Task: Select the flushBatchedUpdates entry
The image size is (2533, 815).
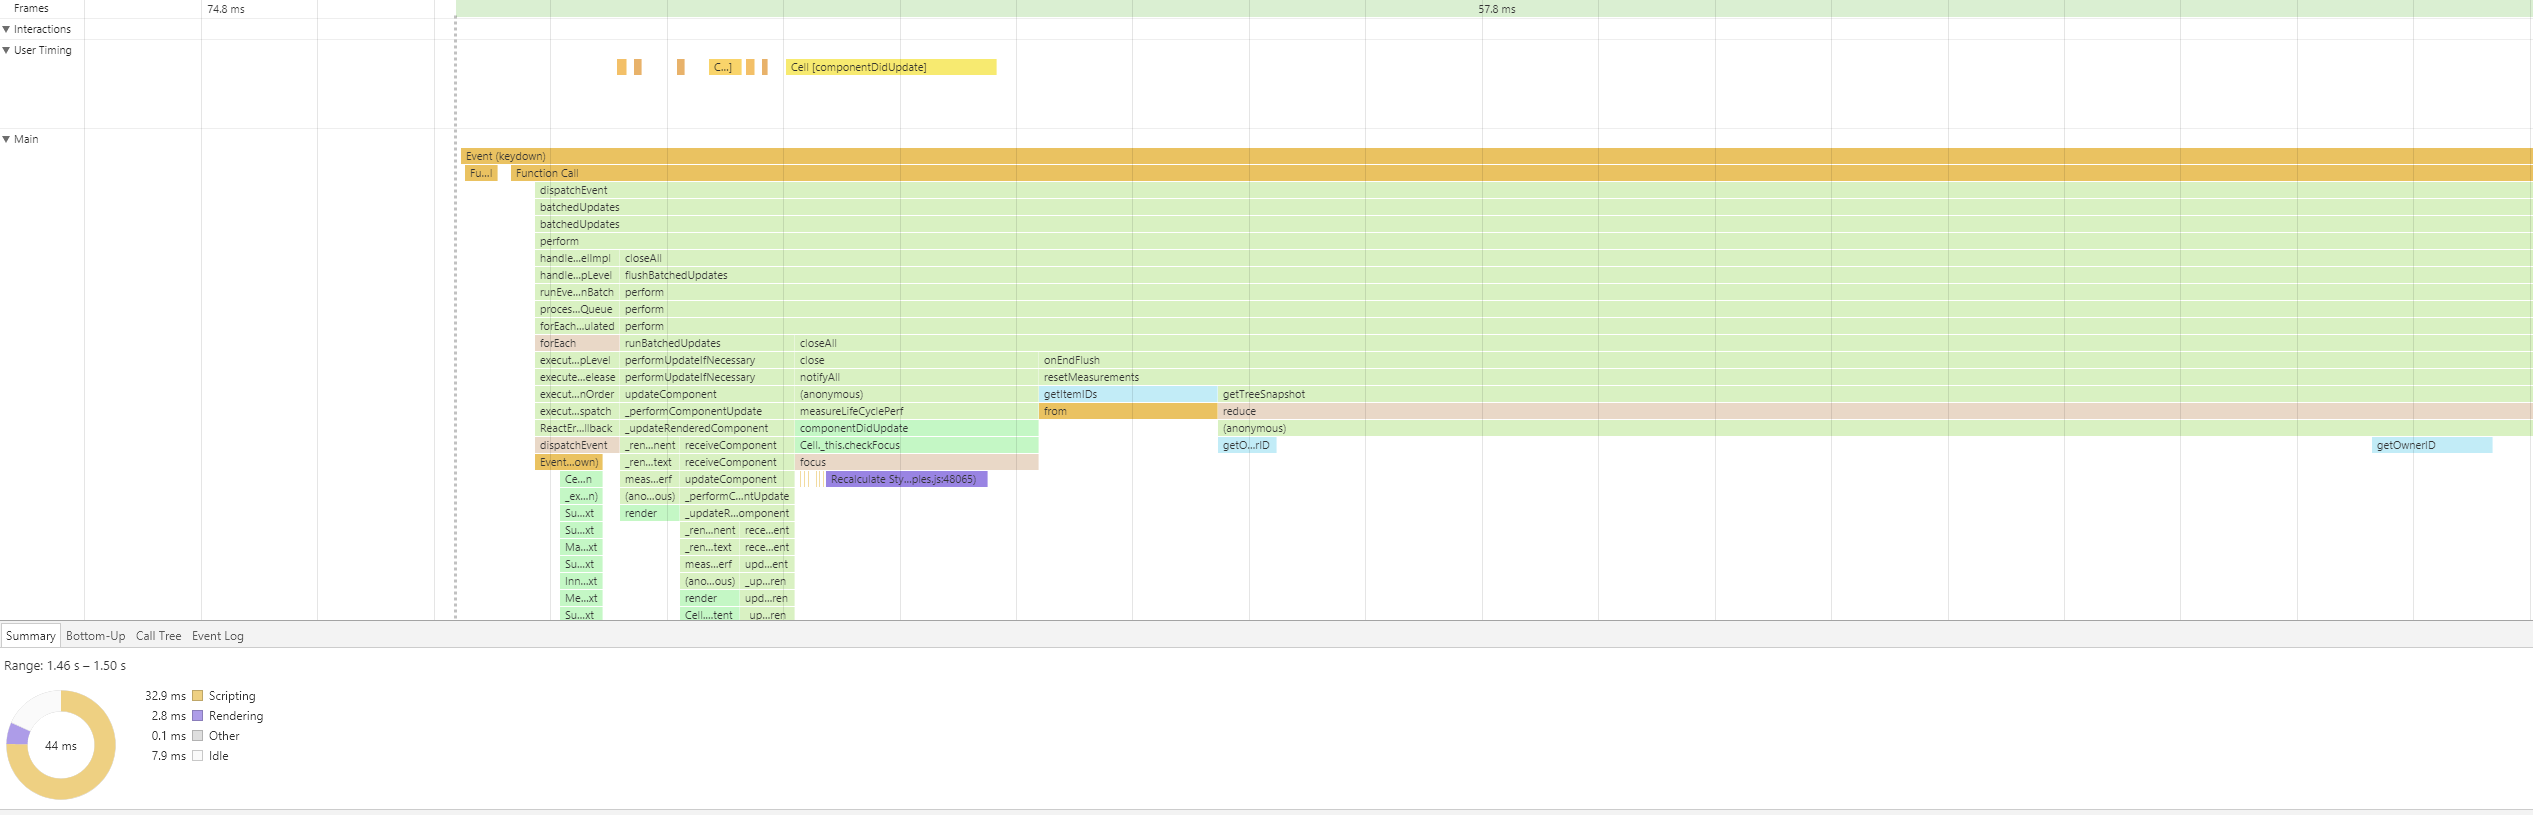Action: (x=1577, y=275)
